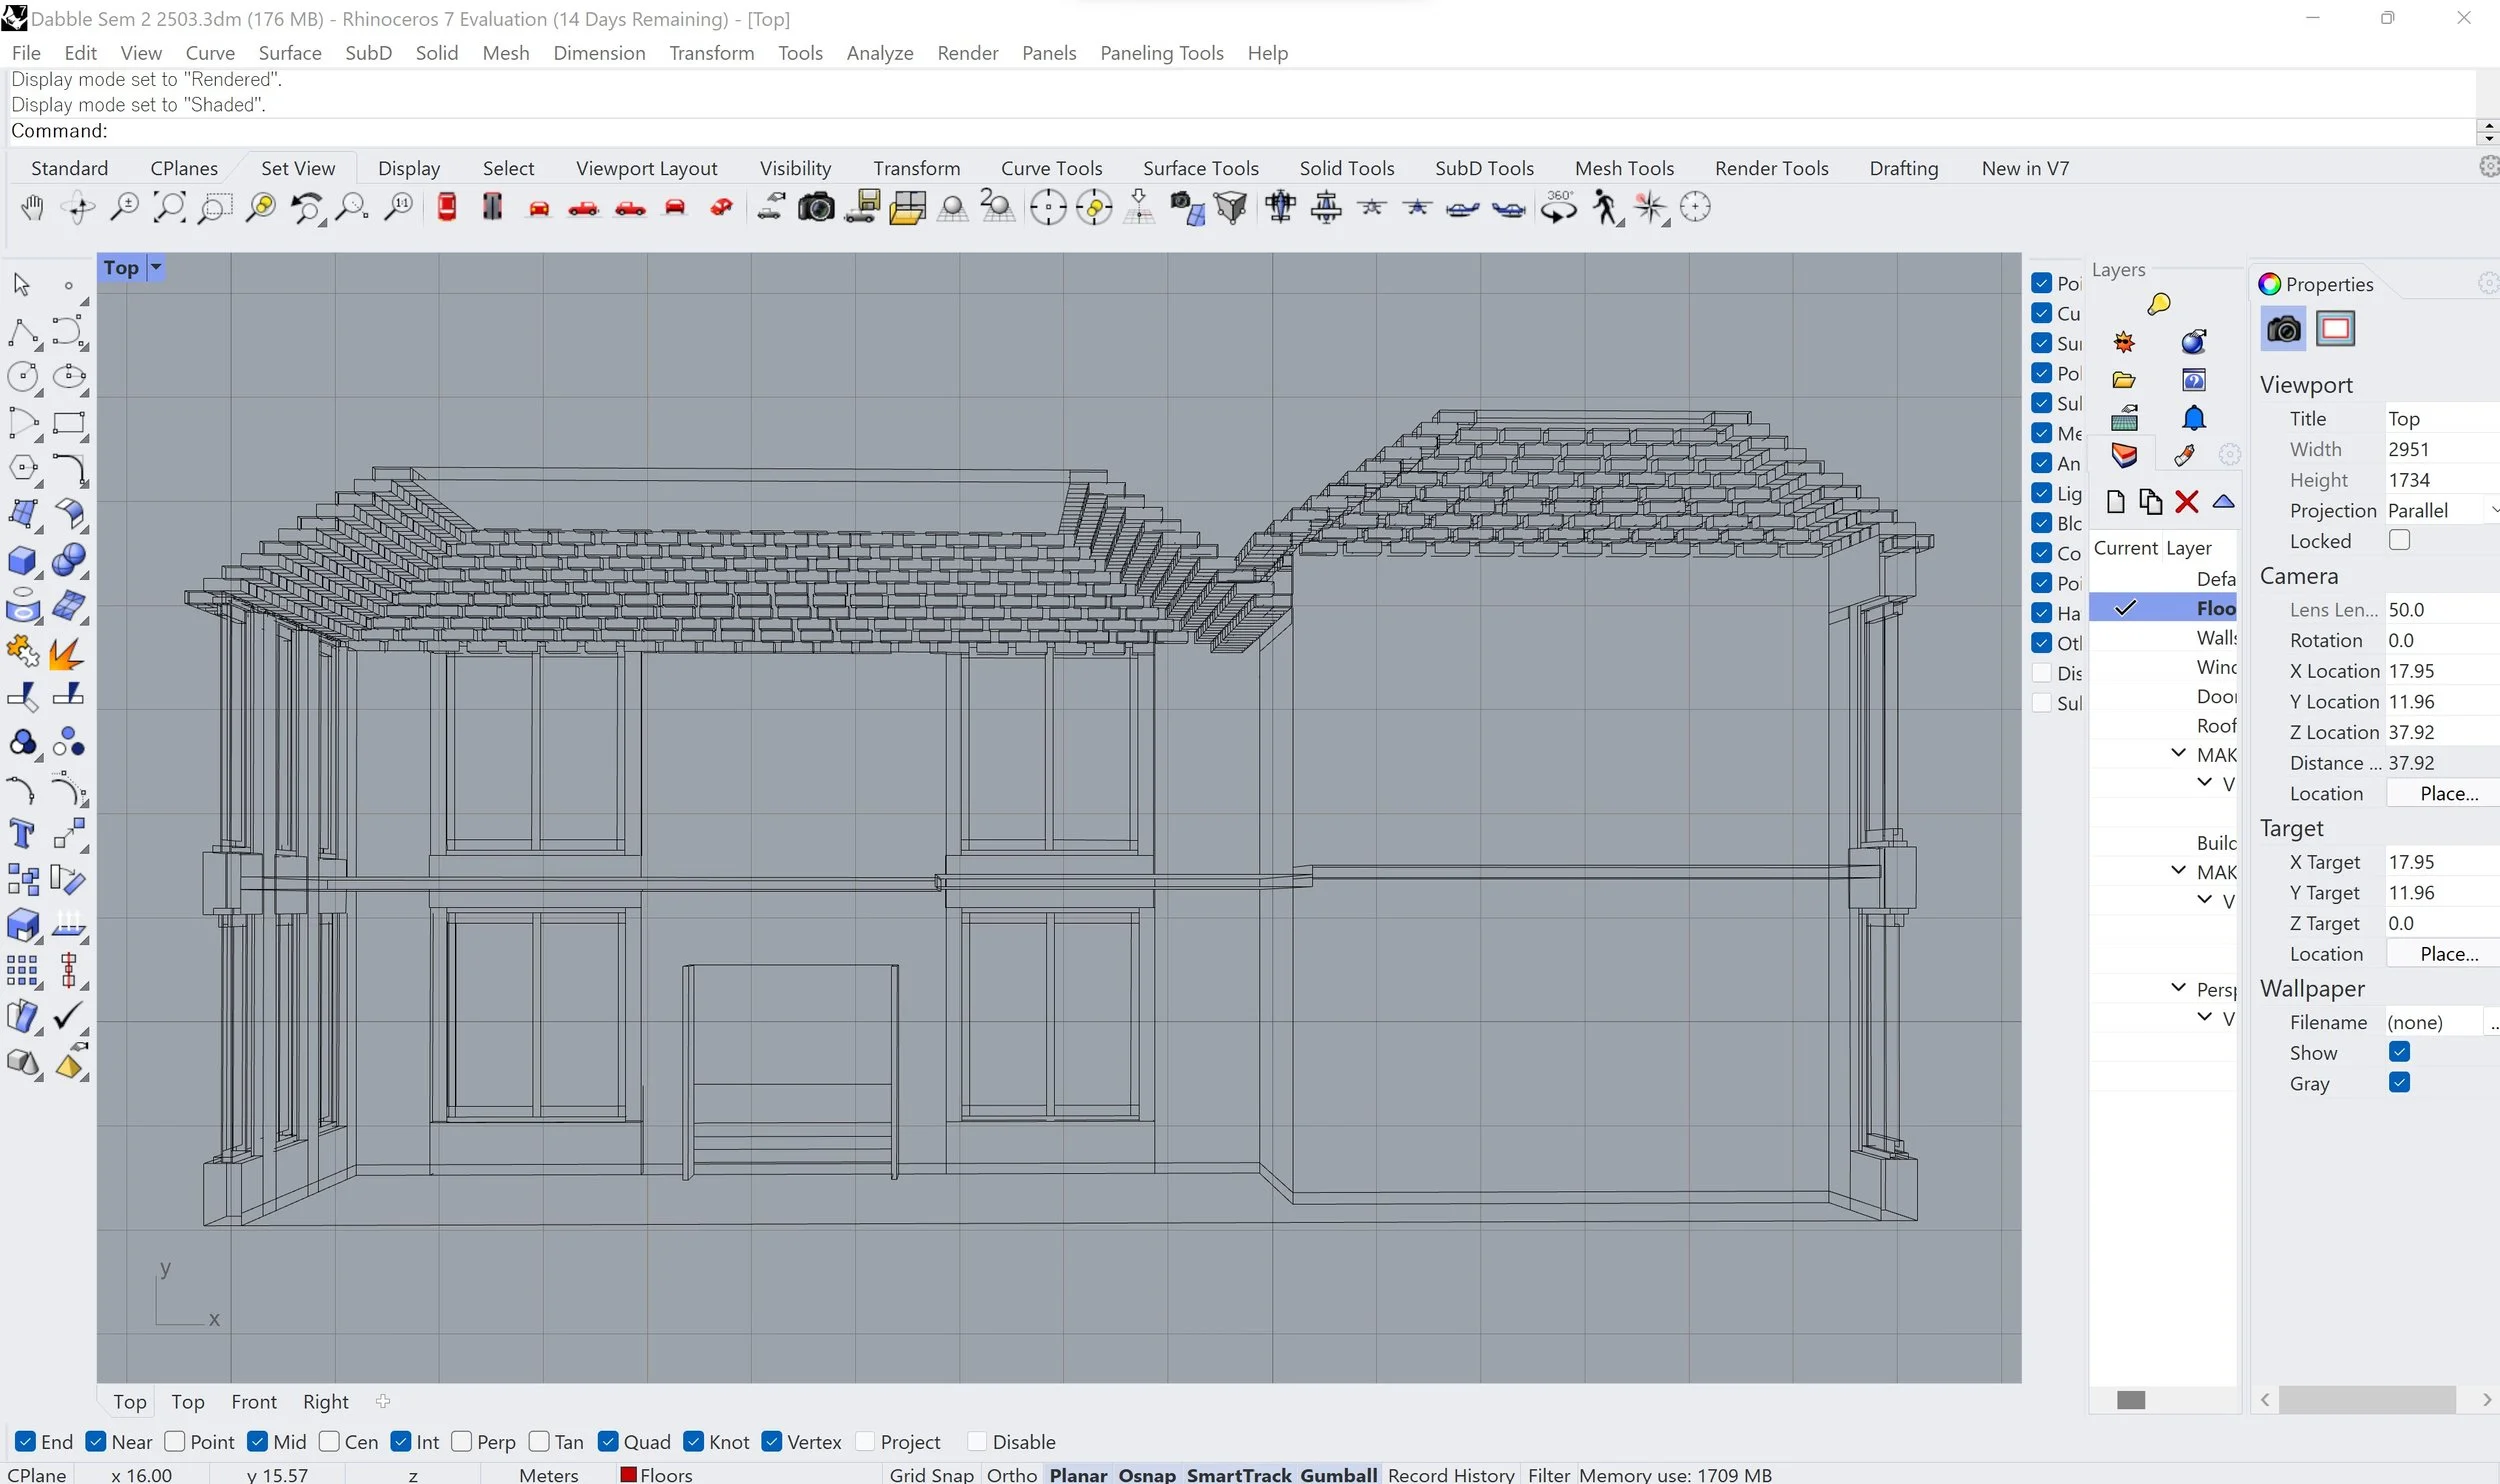
Task: Click the Rectangle tool in sidebar
Action: [68, 423]
